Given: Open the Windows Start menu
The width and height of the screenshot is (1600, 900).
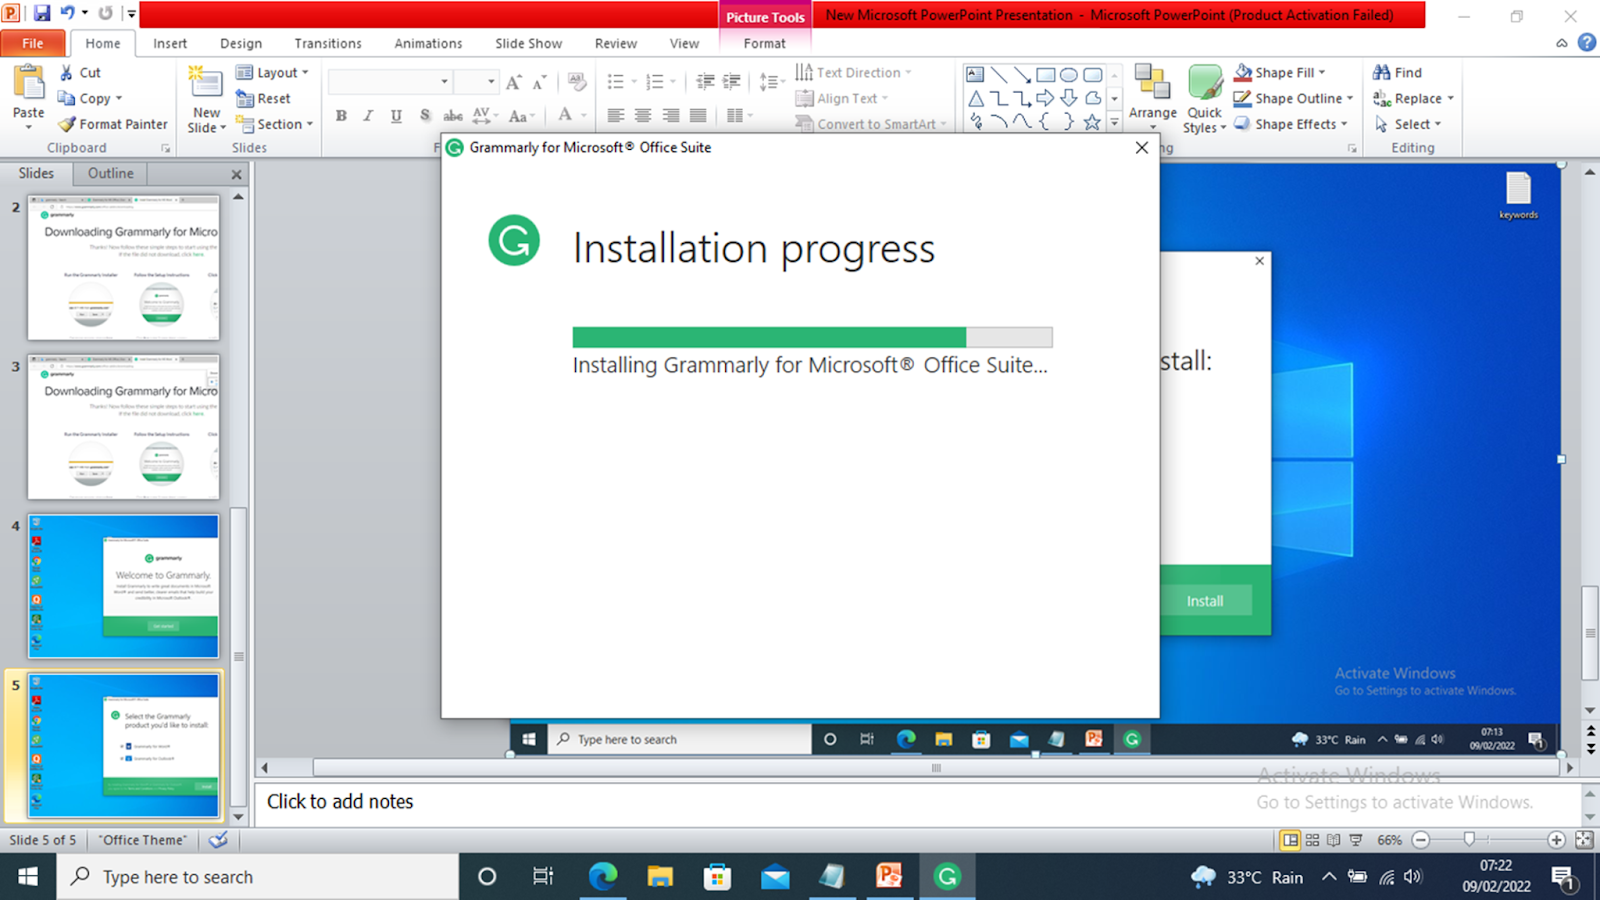Looking at the screenshot, I should [28, 877].
